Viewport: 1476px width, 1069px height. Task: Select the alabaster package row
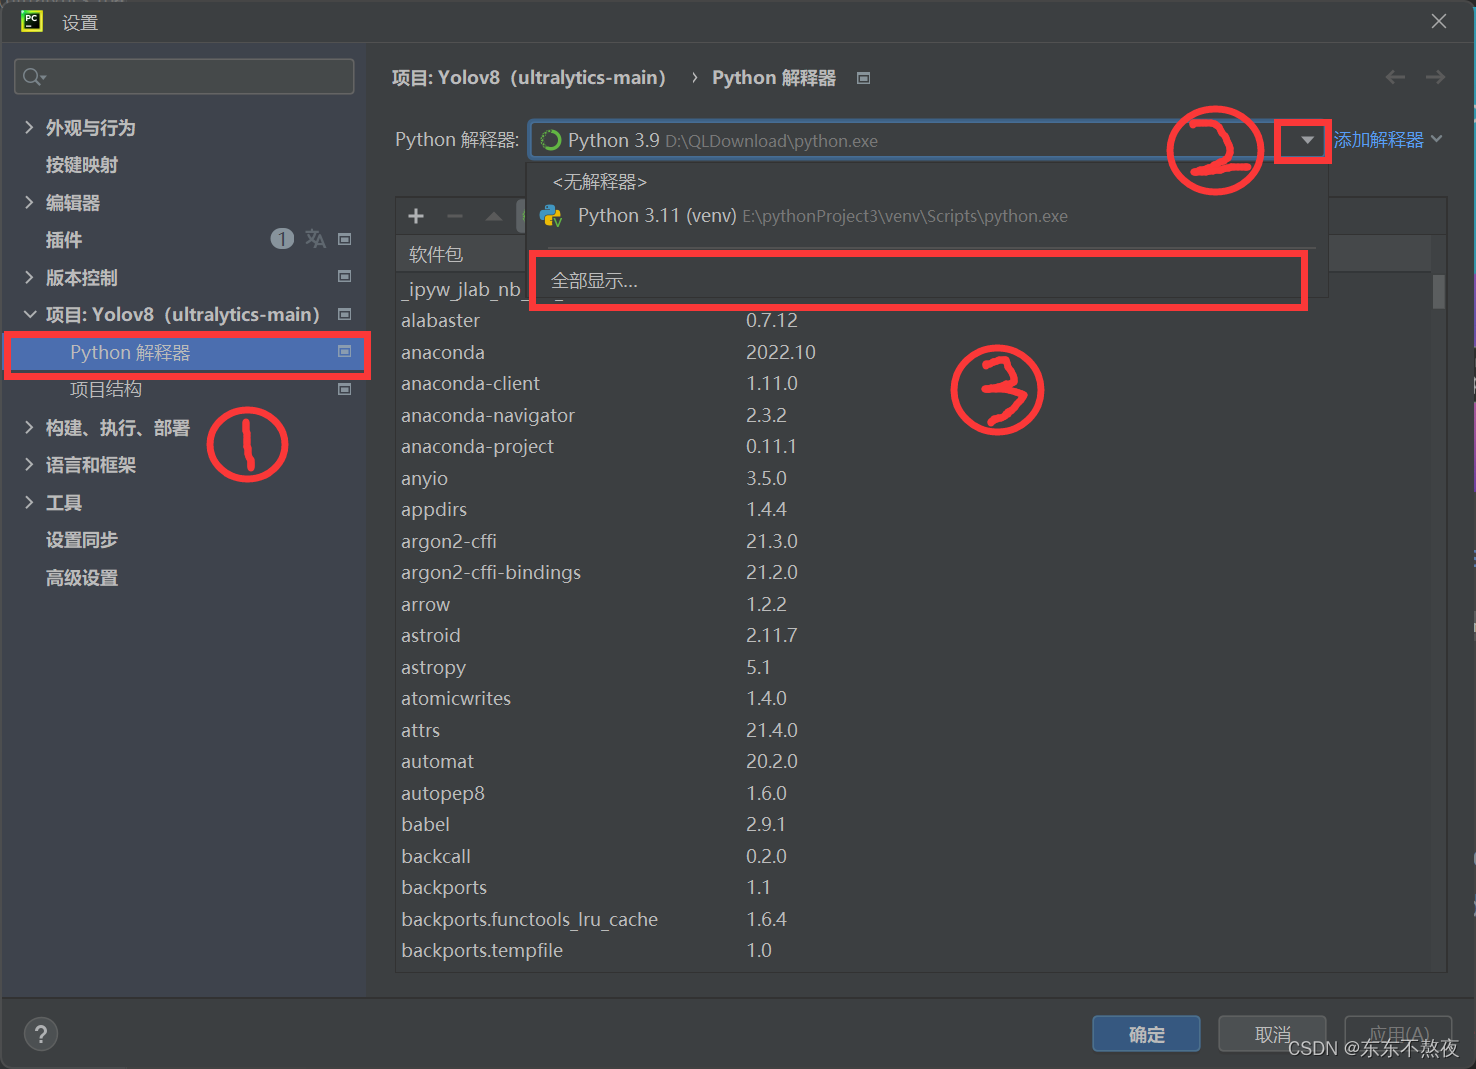click(914, 321)
